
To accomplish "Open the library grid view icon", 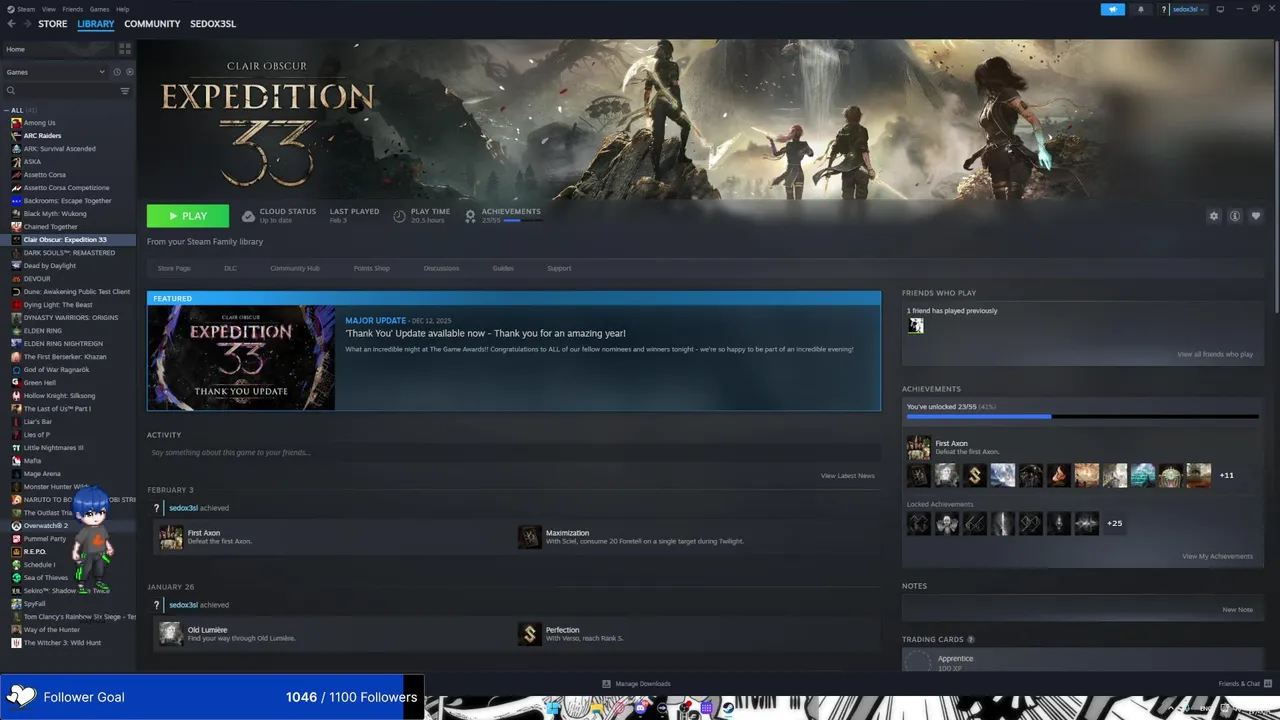I will pos(125,48).
